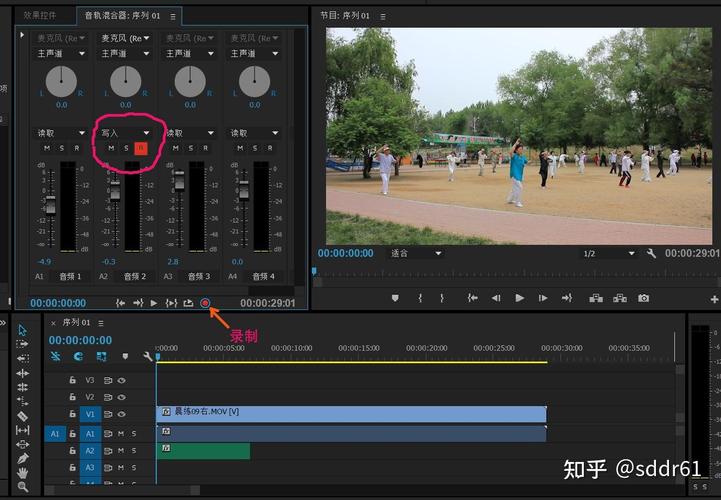Screen dimensions: 721x500
Task: Click the 音频 1 volume fader handle
Action: click(49, 204)
